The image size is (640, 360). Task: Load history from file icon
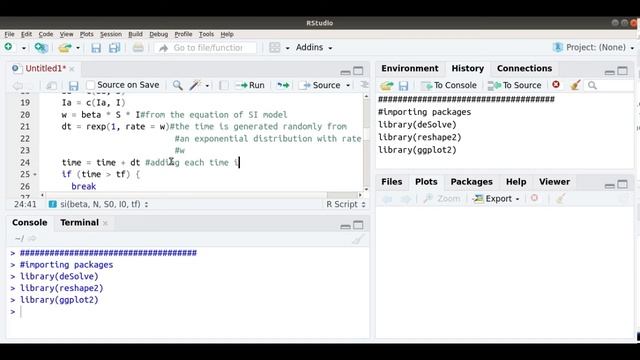[387, 85]
